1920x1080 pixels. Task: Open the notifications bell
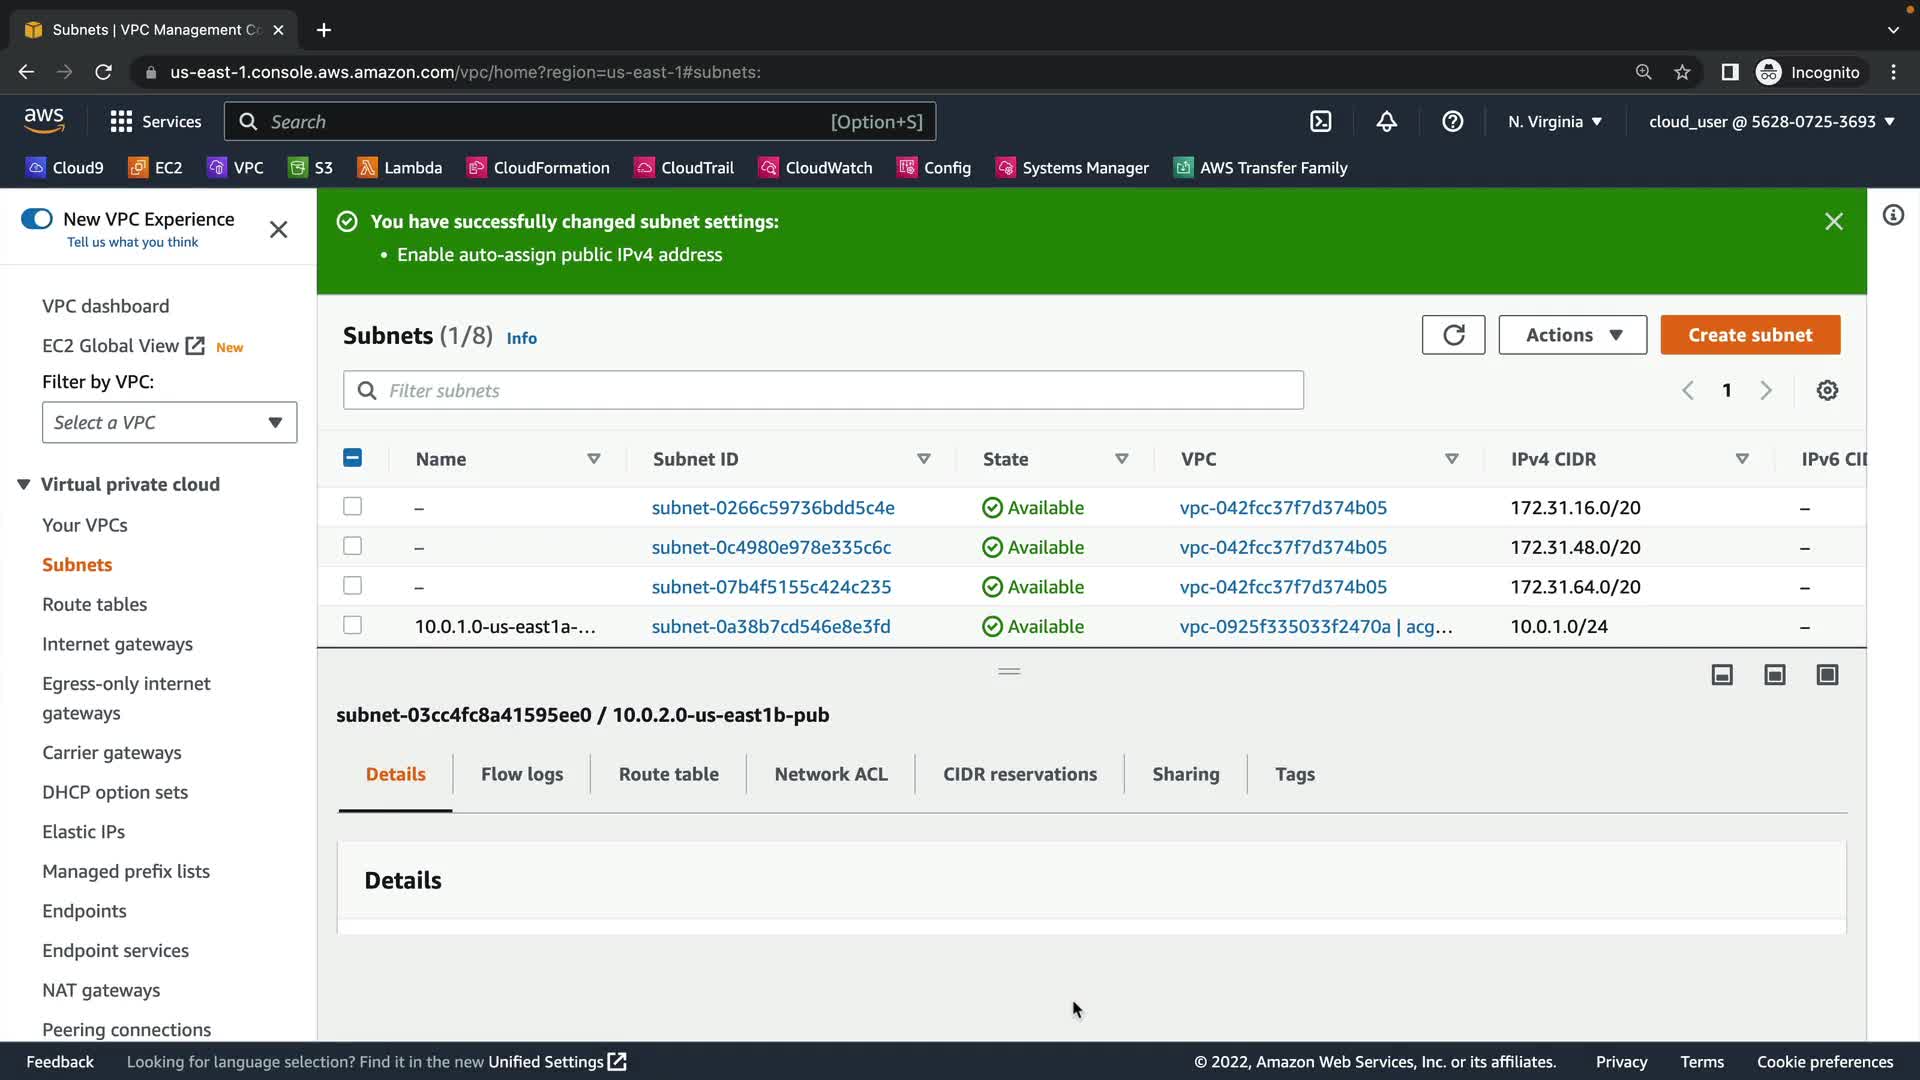tap(1386, 122)
